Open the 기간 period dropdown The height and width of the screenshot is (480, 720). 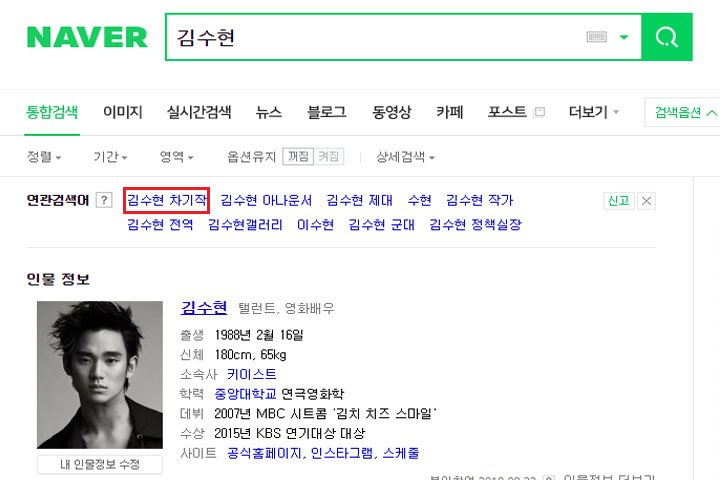110,157
